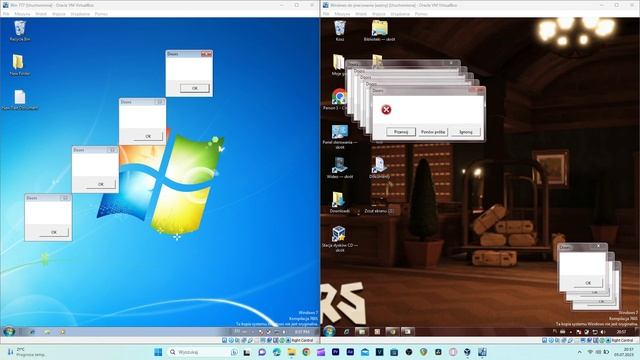Screen dimensions: 640x360
Task: Select the Dokumenty desktop shortcut
Action: coord(379,168)
